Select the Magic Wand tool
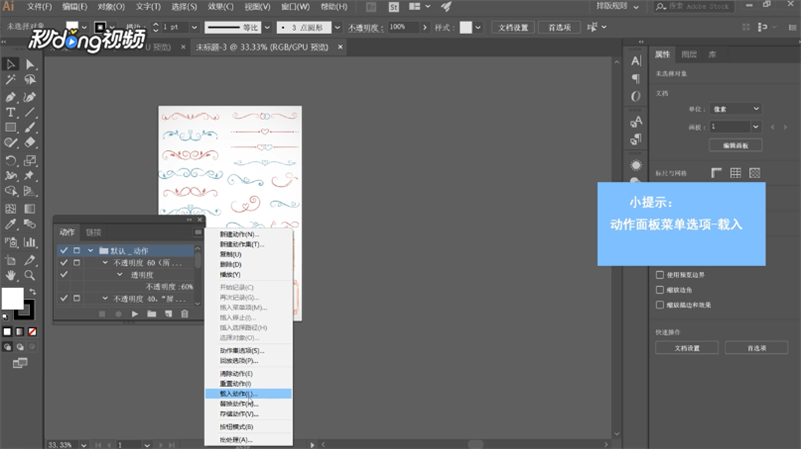This screenshot has width=801, height=449. (x=11, y=80)
